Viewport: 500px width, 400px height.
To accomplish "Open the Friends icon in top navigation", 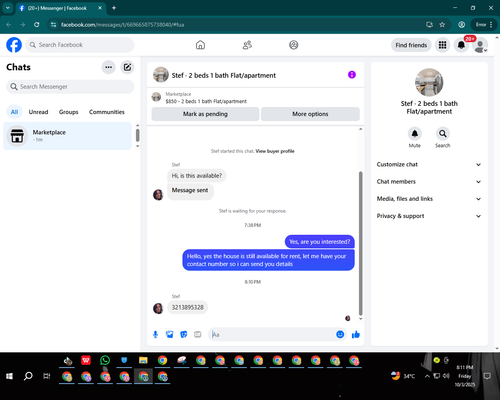I will coord(247,45).
